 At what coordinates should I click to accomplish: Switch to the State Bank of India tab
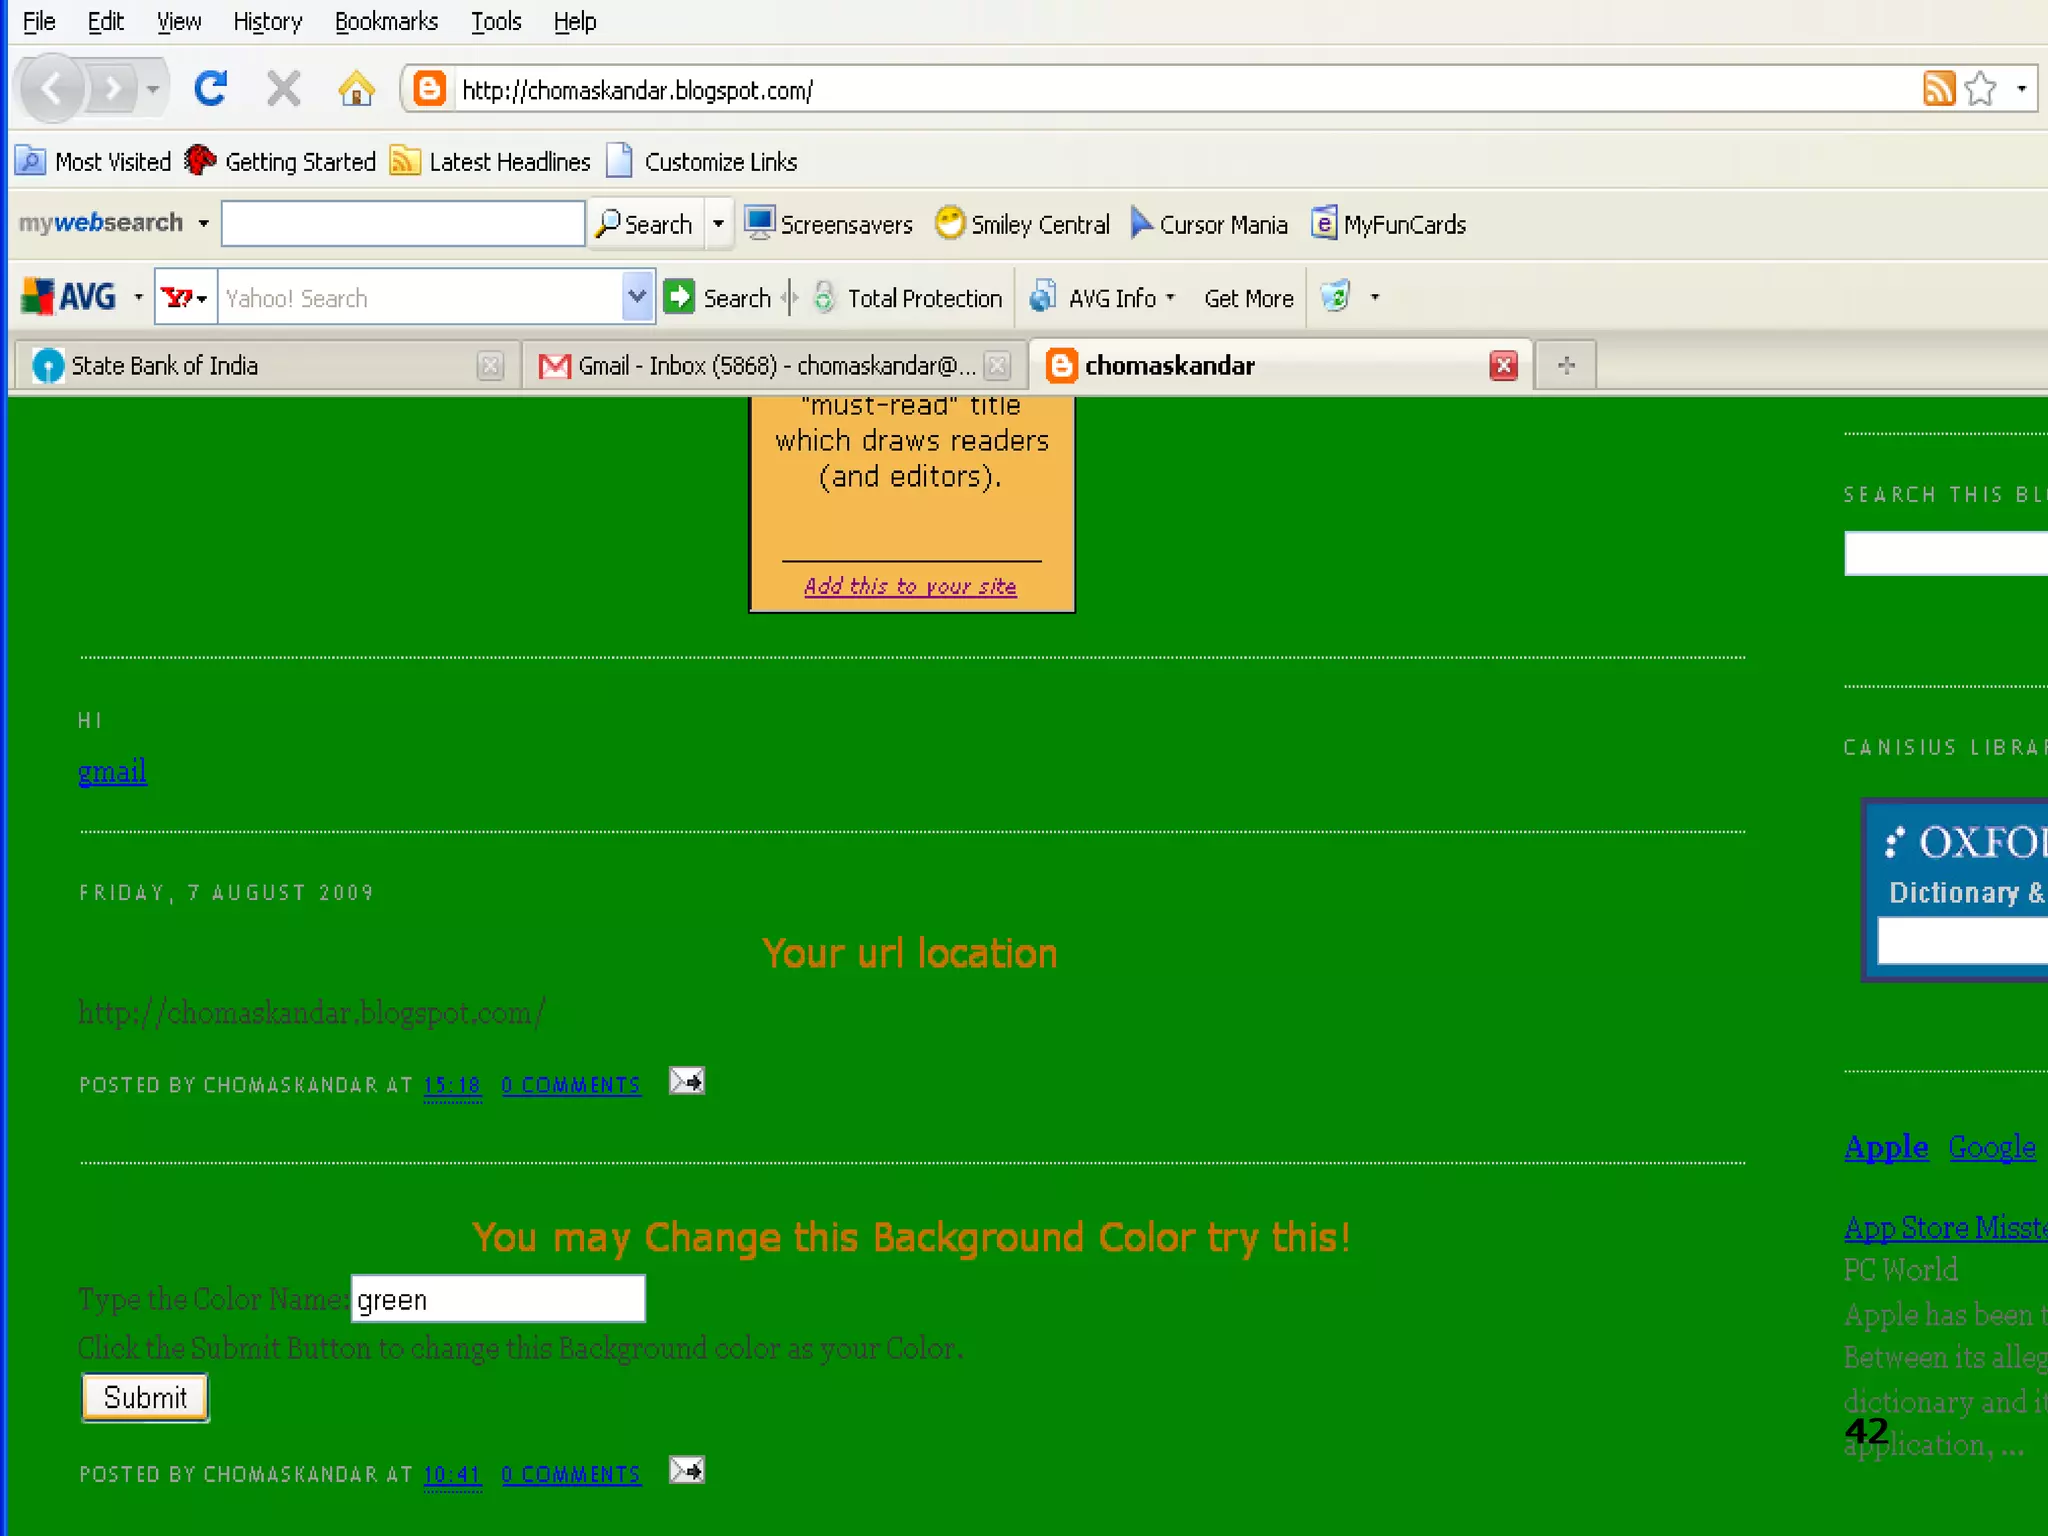165,366
